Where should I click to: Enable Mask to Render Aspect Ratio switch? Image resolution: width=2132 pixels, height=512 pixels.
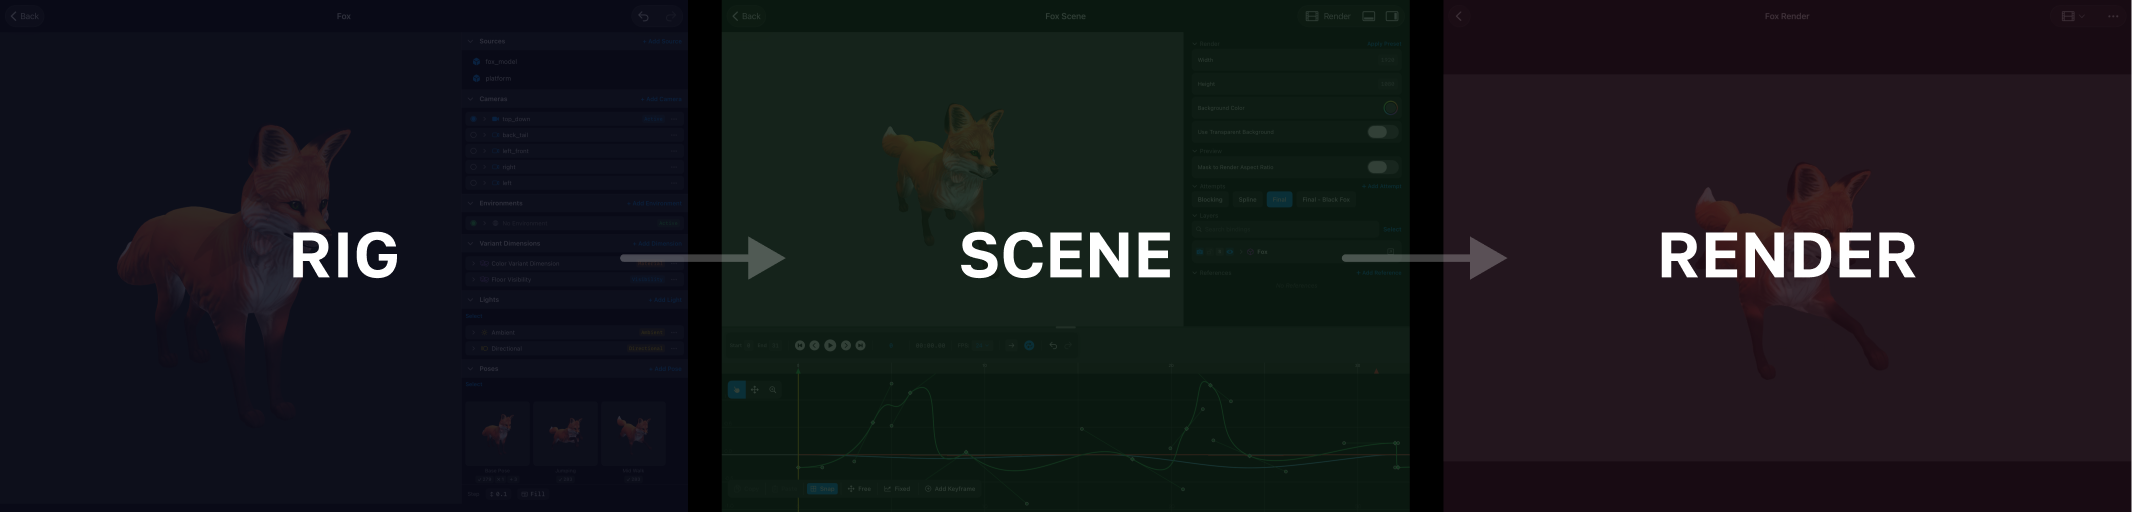[1383, 167]
